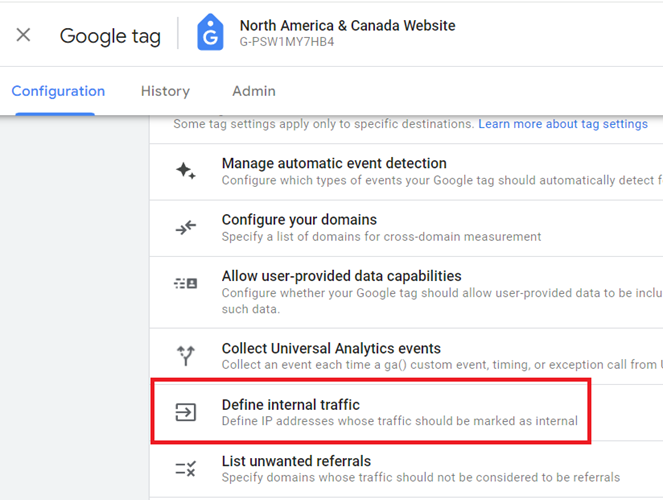Follow the Learn more about tag settings link
Image resolution: width=663 pixels, height=500 pixels.
click(x=563, y=124)
